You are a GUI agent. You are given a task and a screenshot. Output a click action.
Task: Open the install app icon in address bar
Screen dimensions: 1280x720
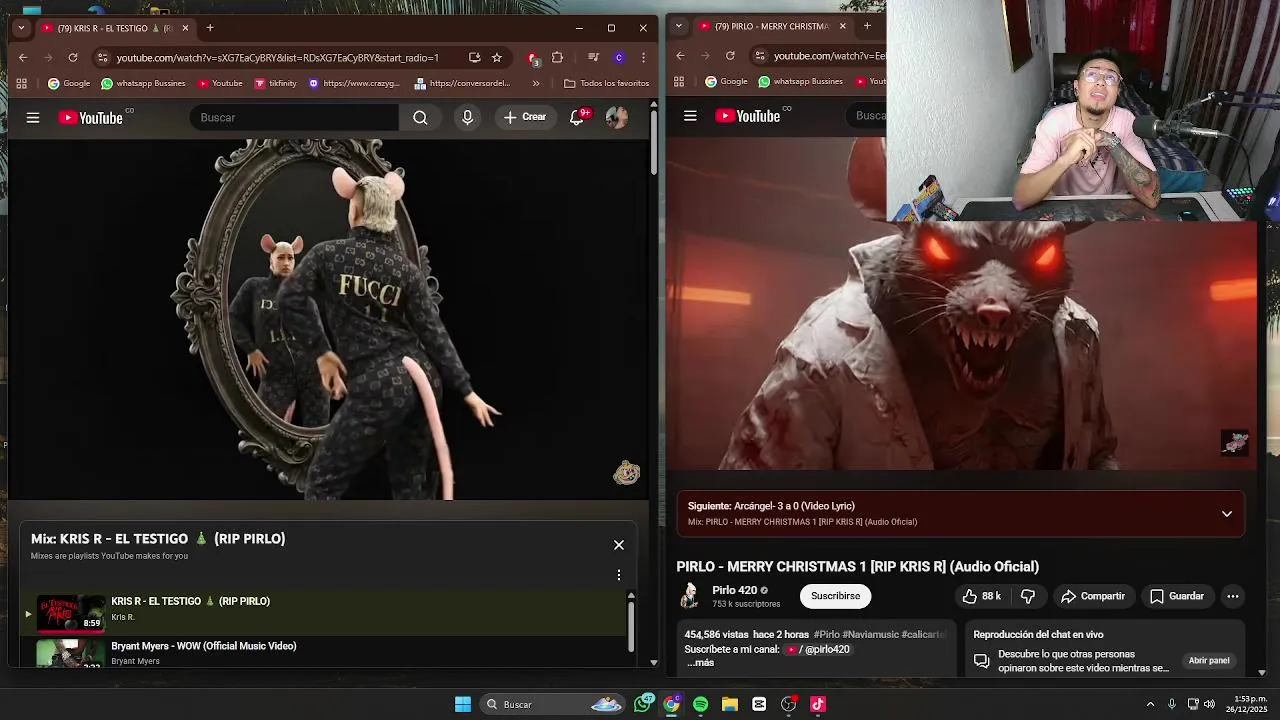pyautogui.click(x=474, y=58)
